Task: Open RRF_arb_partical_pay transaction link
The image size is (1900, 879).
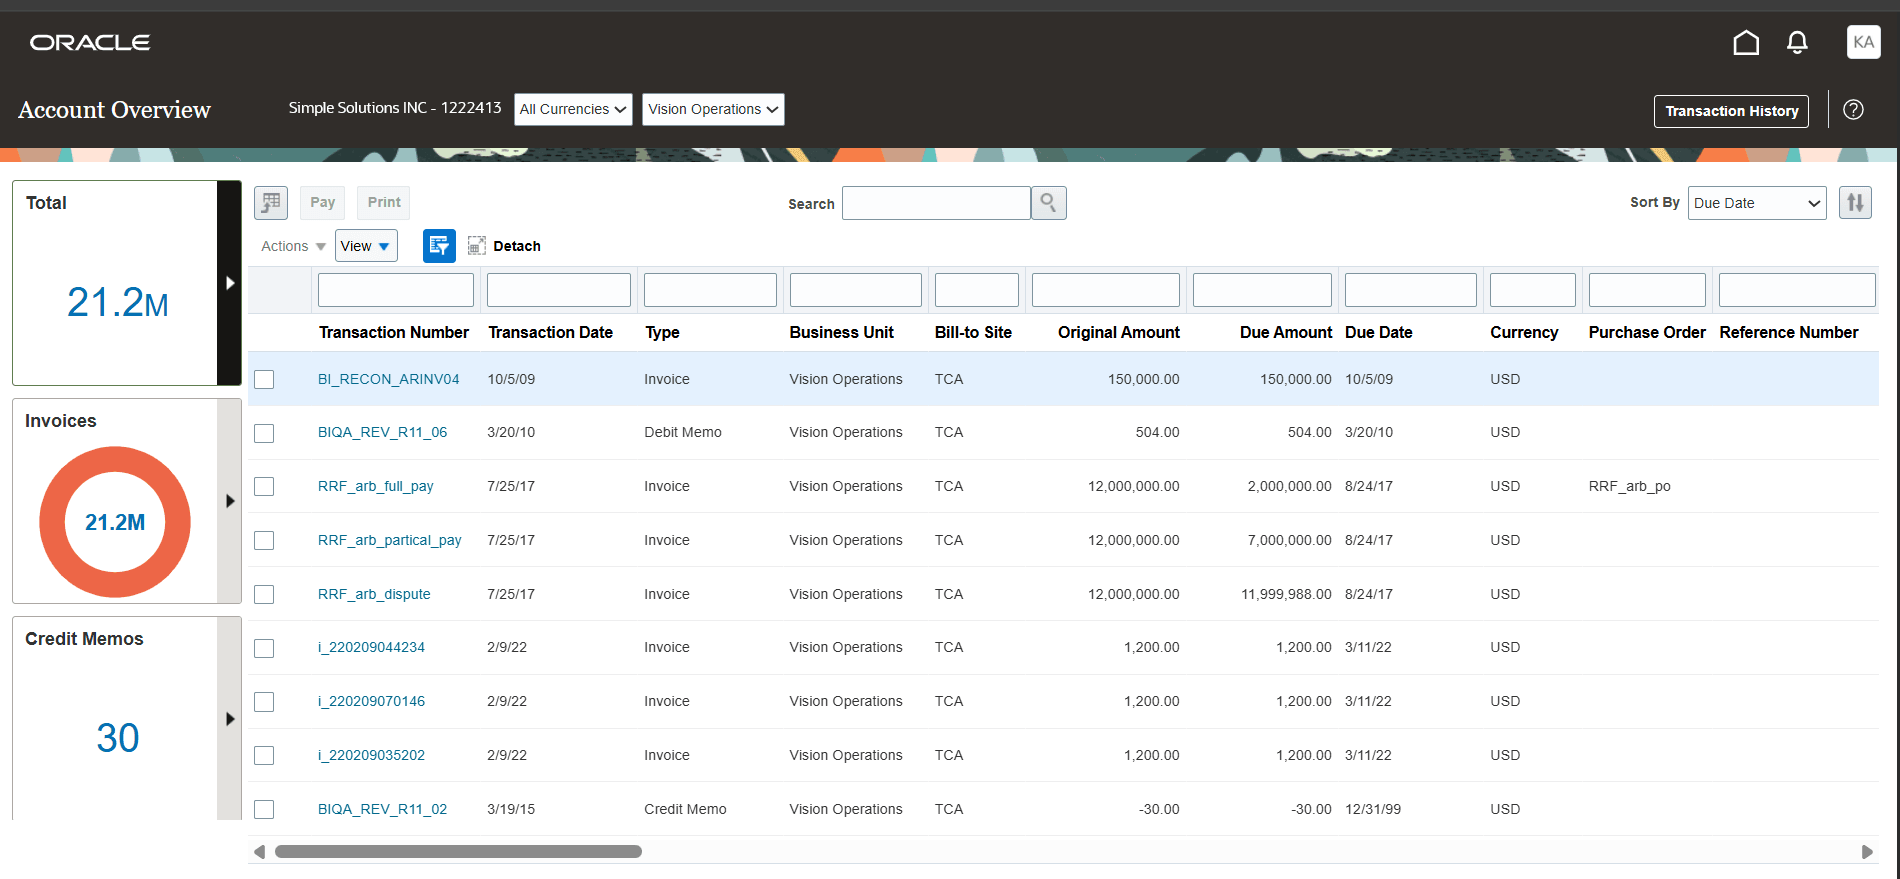Action: [390, 540]
